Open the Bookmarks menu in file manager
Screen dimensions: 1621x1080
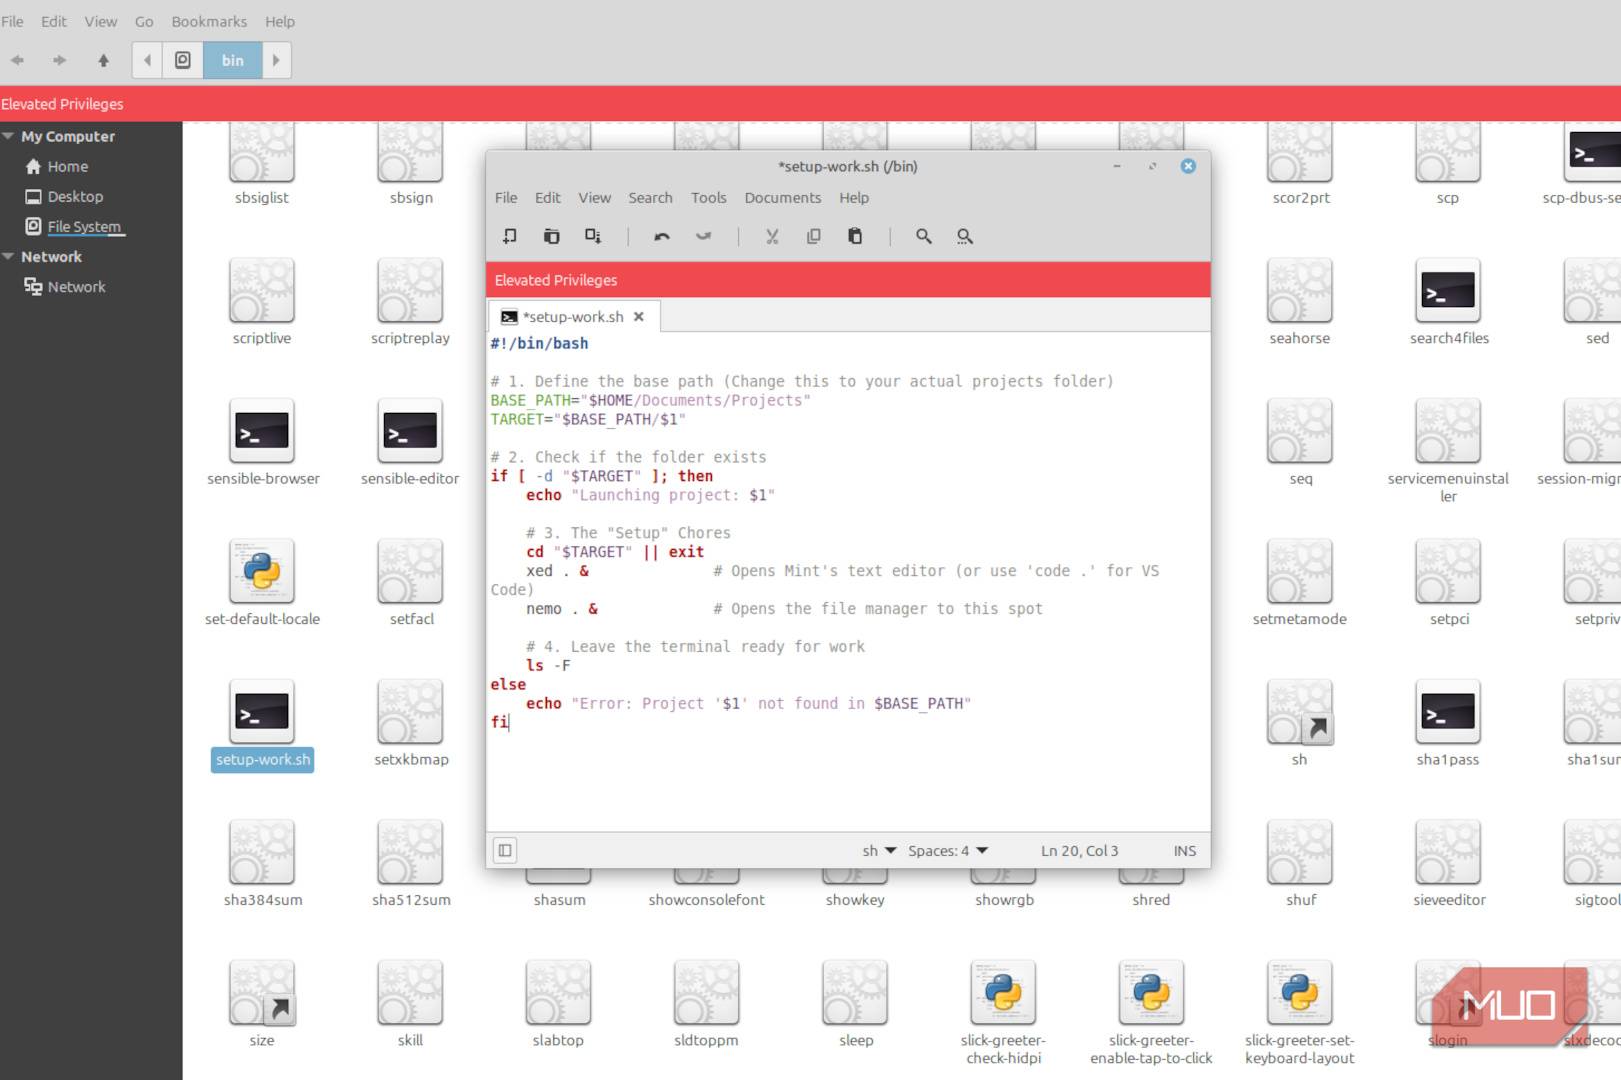pos(208,21)
